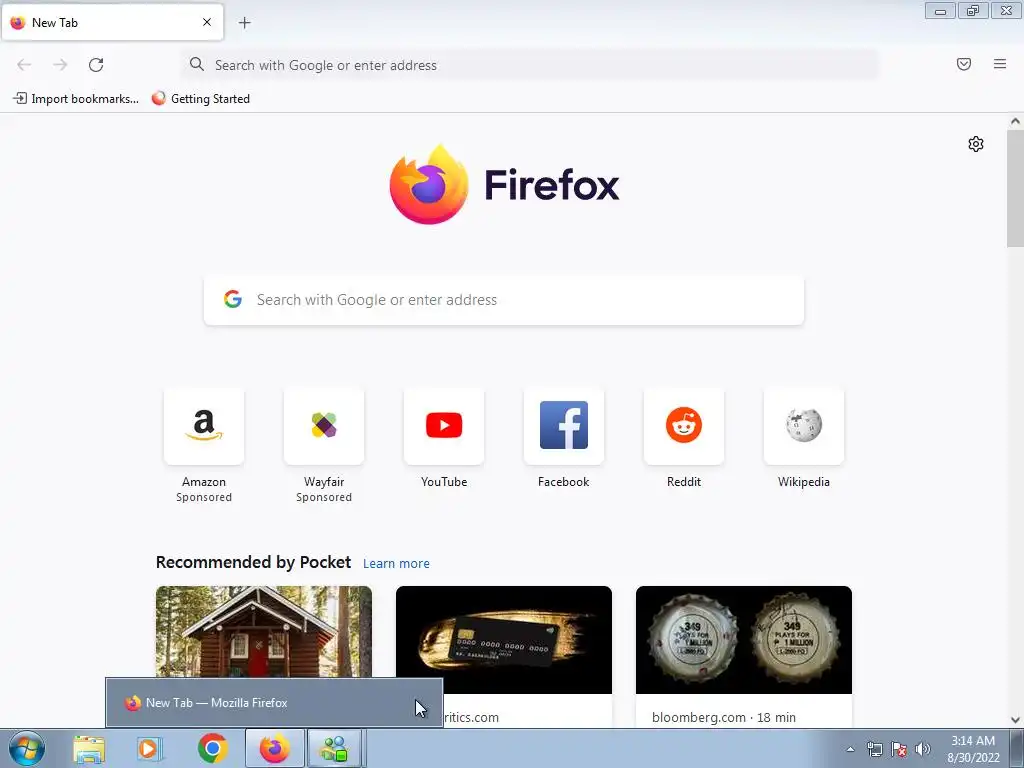Open the Wayfair sponsored shortcut
1024x768 pixels.
(x=324, y=445)
